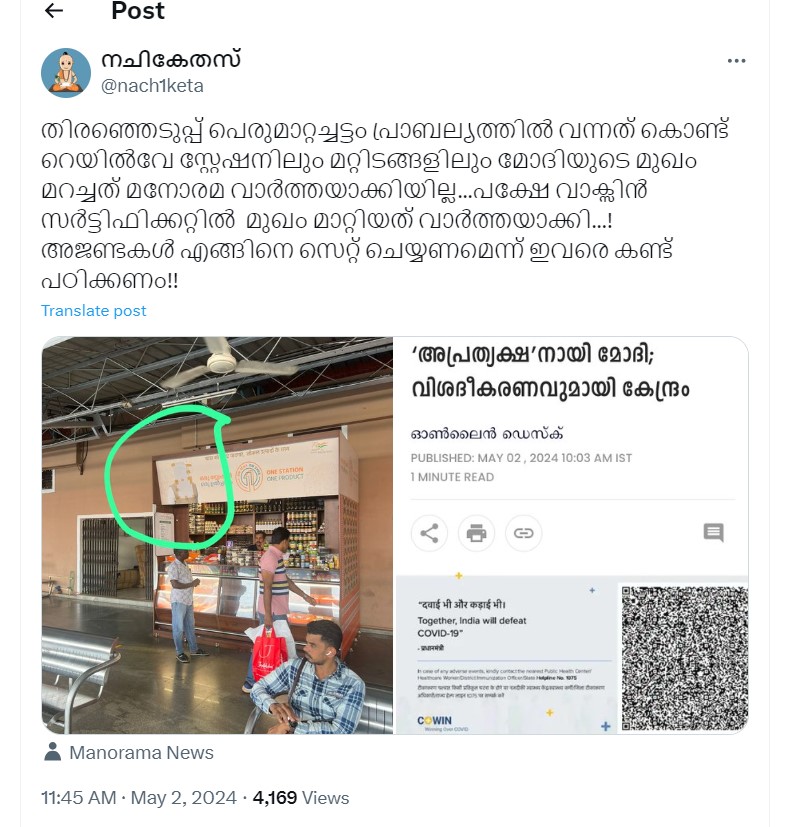Screen dimensions: 792x827
Task: Click the 11:45 AM May 2, 2024 timestamp
Action: point(139,797)
